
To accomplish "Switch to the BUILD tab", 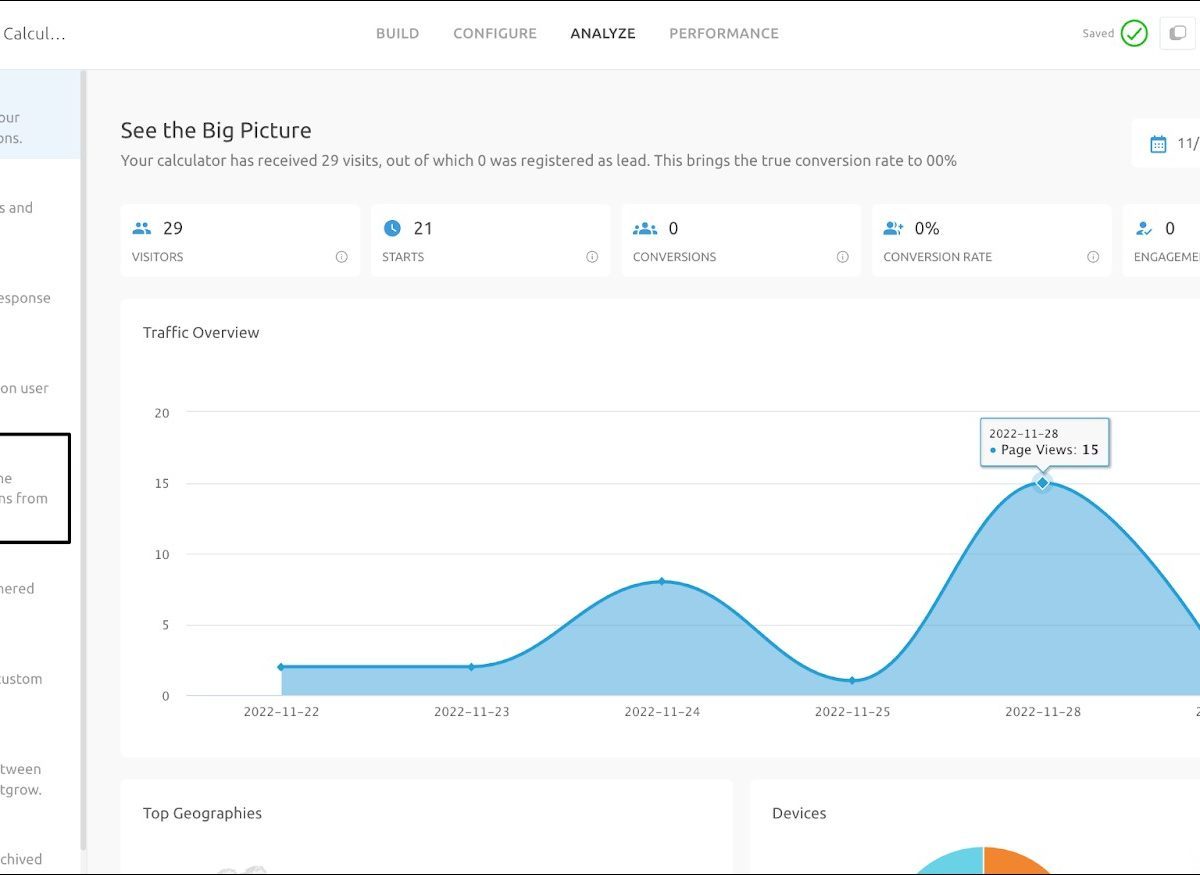I will point(397,34).
